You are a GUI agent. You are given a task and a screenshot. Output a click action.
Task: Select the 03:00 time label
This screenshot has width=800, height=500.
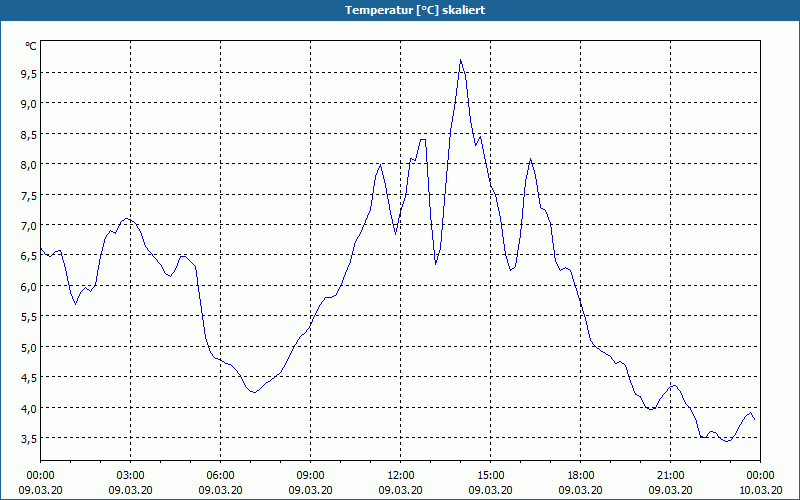pyautogui.click(x=131, y=476)
